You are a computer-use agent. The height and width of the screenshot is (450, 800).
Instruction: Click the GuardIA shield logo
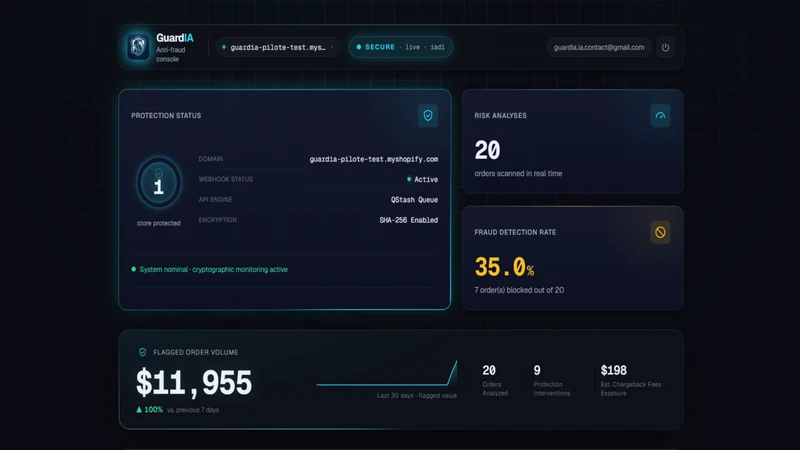coord(138,47)
